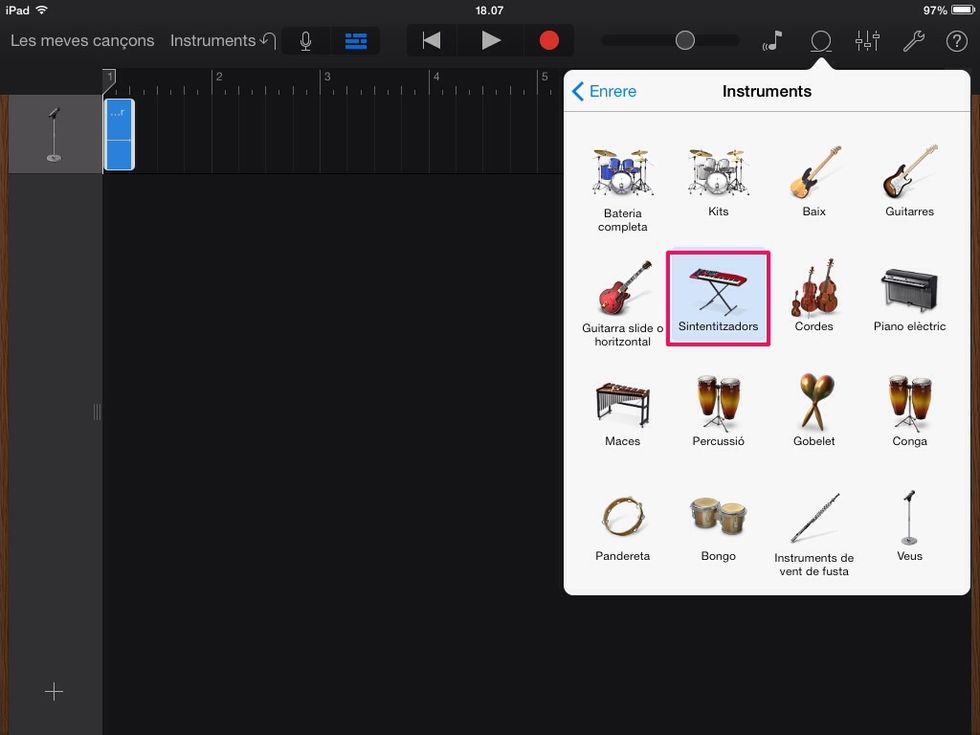This screenshot has width=980, height=735.
Task: Select the Maces xylophone instrument
Action: click(622, 411)
